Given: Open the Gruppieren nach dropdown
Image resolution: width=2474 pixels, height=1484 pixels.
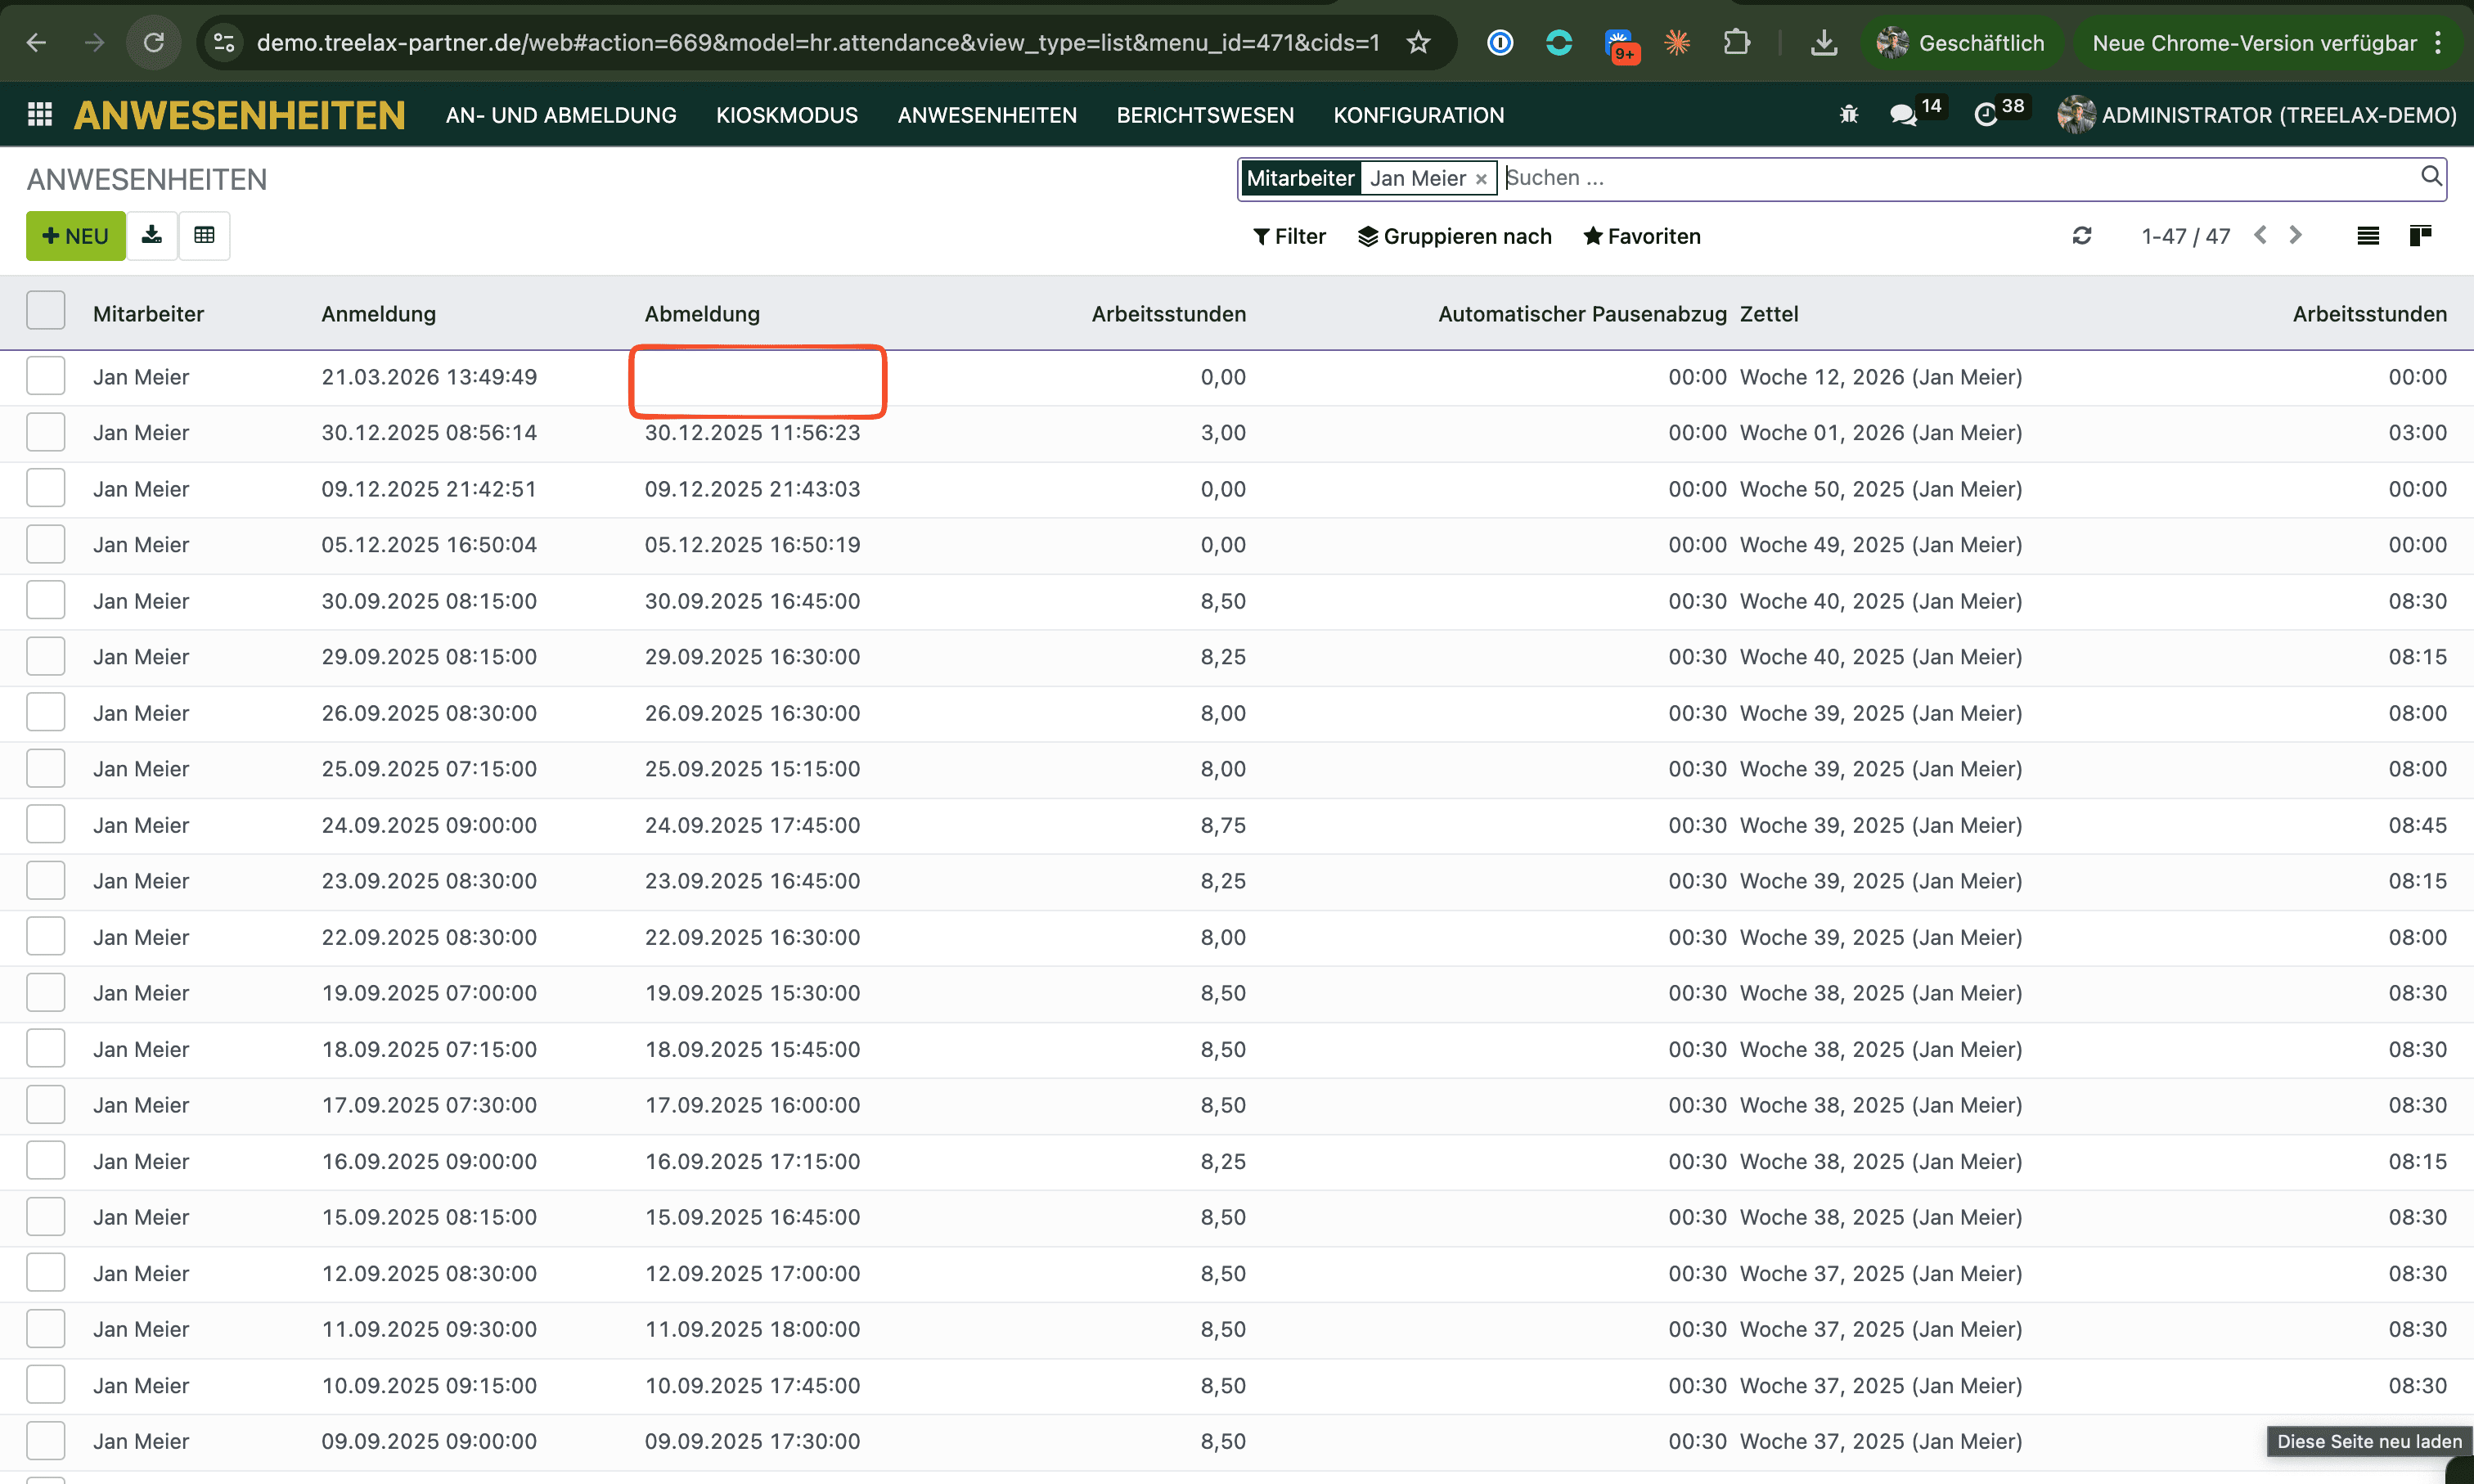Looking at the screenshot, I should [1455, 236].
